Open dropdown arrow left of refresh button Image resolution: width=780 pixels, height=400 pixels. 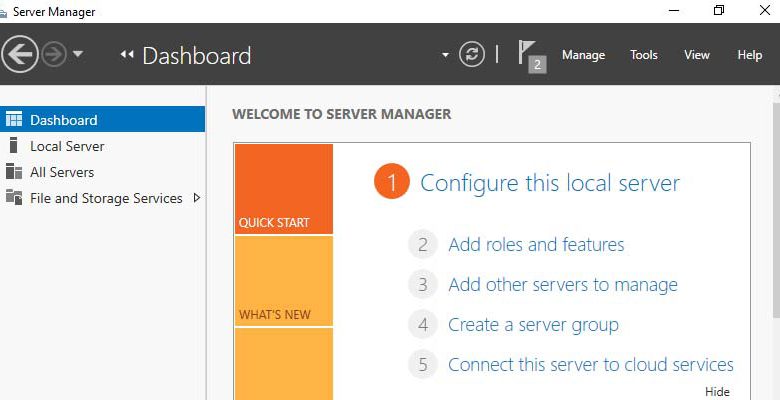tap(445, 55)
